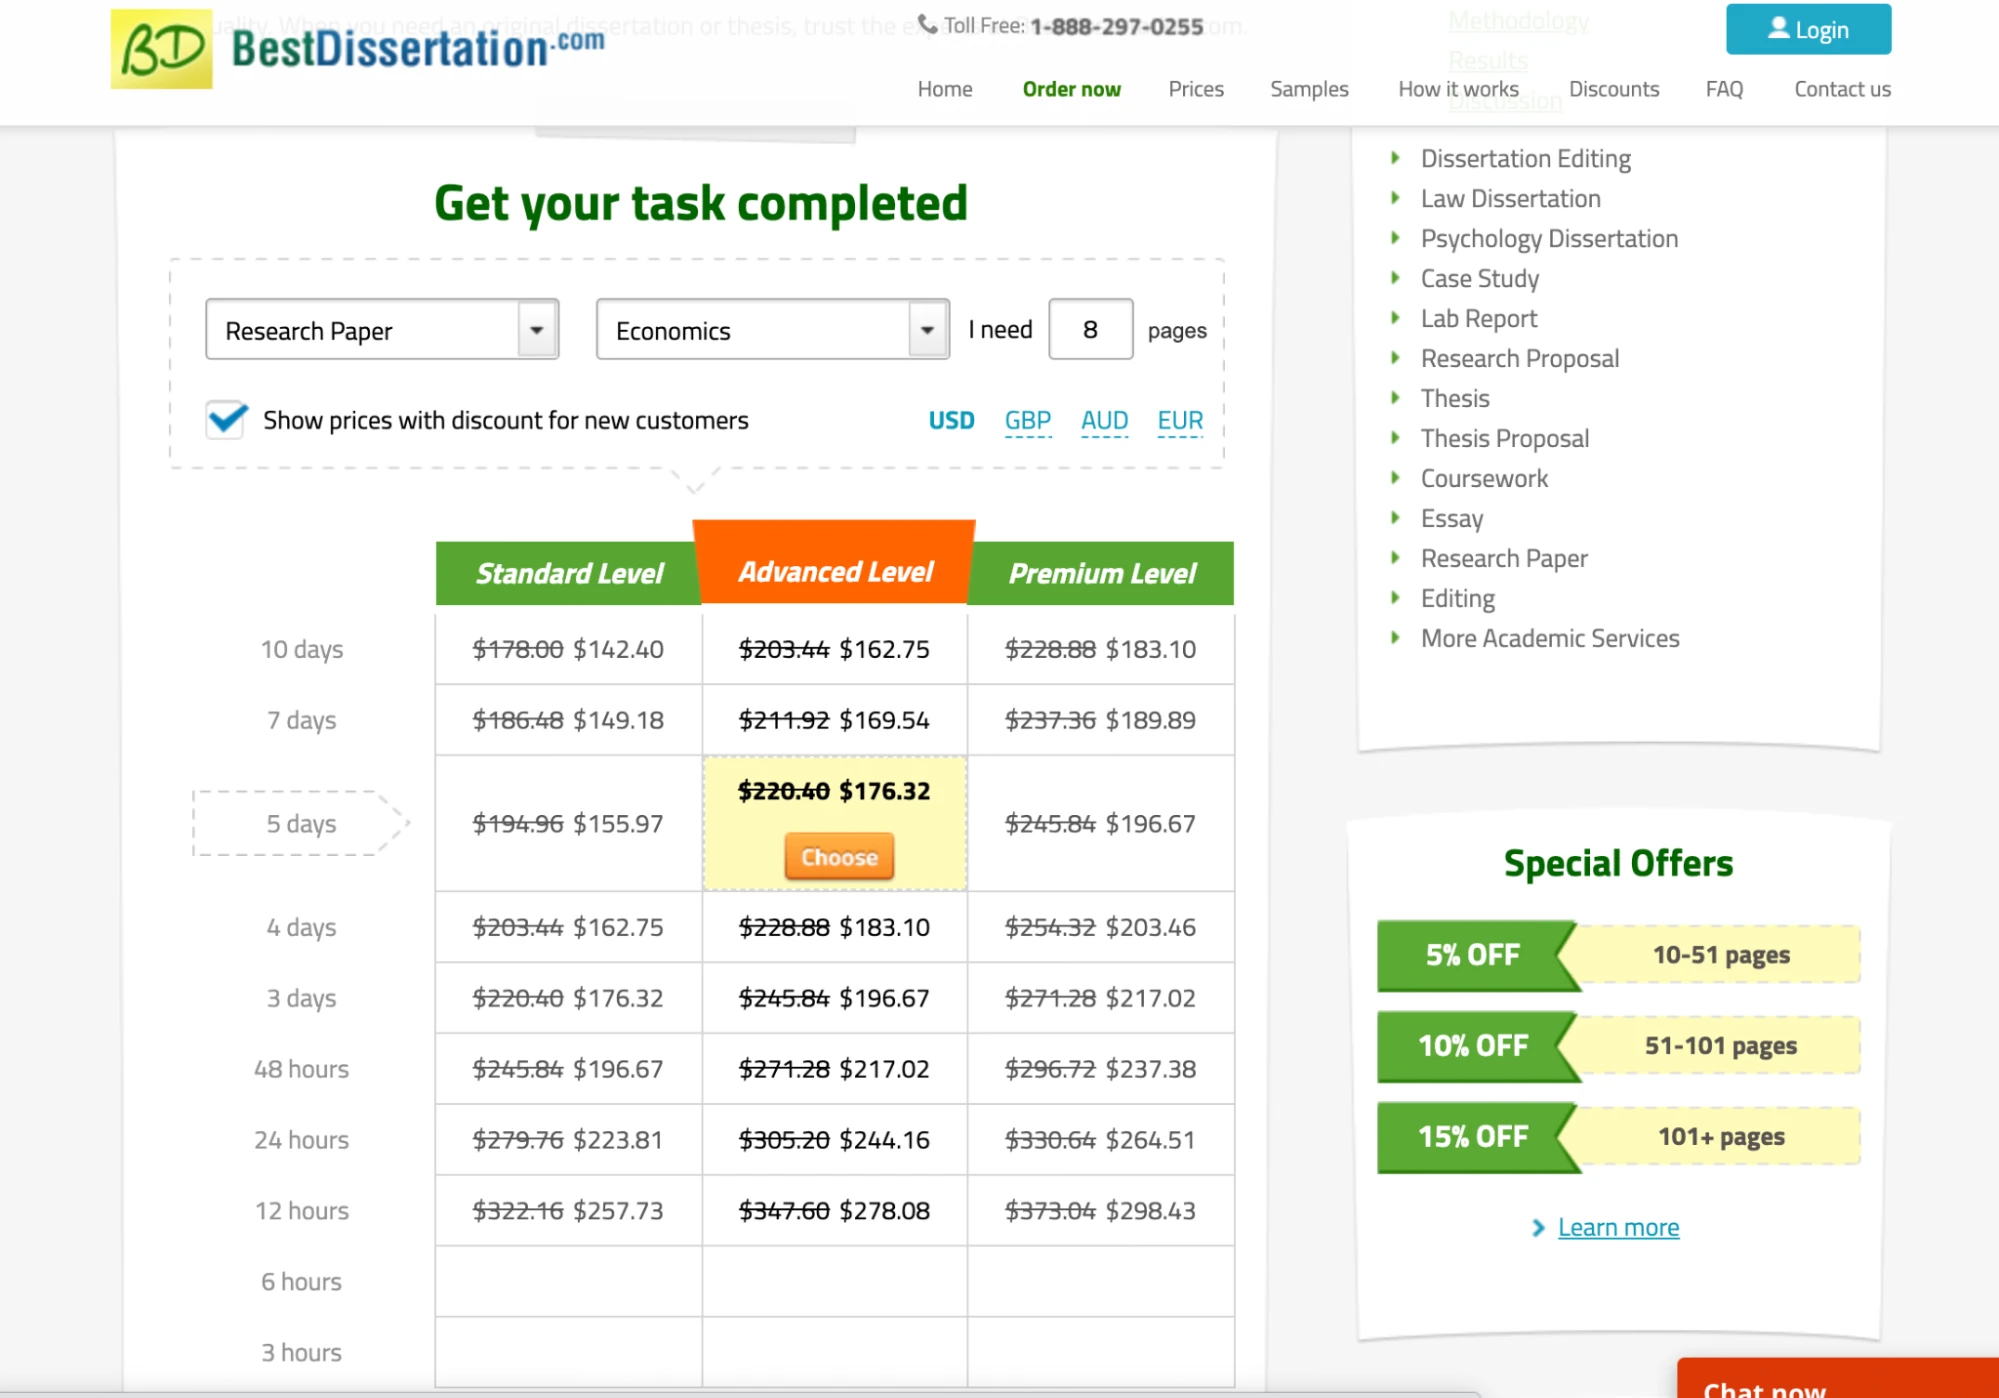Follow the Learn more link
The width and height of the screenshot is (1999, 1398).
(x=1617, y=1228)
